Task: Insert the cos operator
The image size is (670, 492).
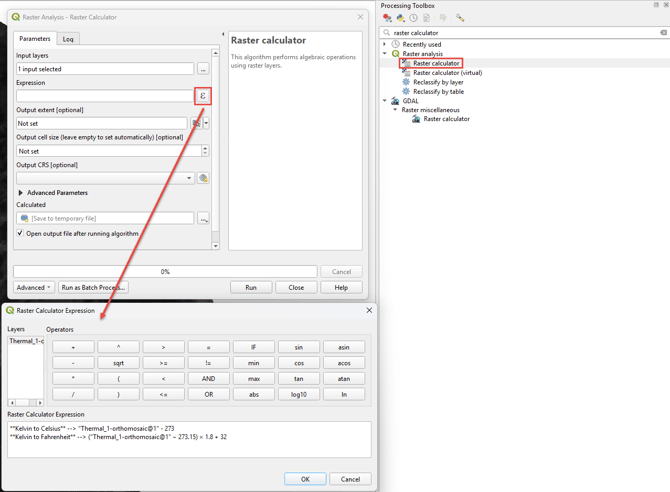Action: [299, 363]
